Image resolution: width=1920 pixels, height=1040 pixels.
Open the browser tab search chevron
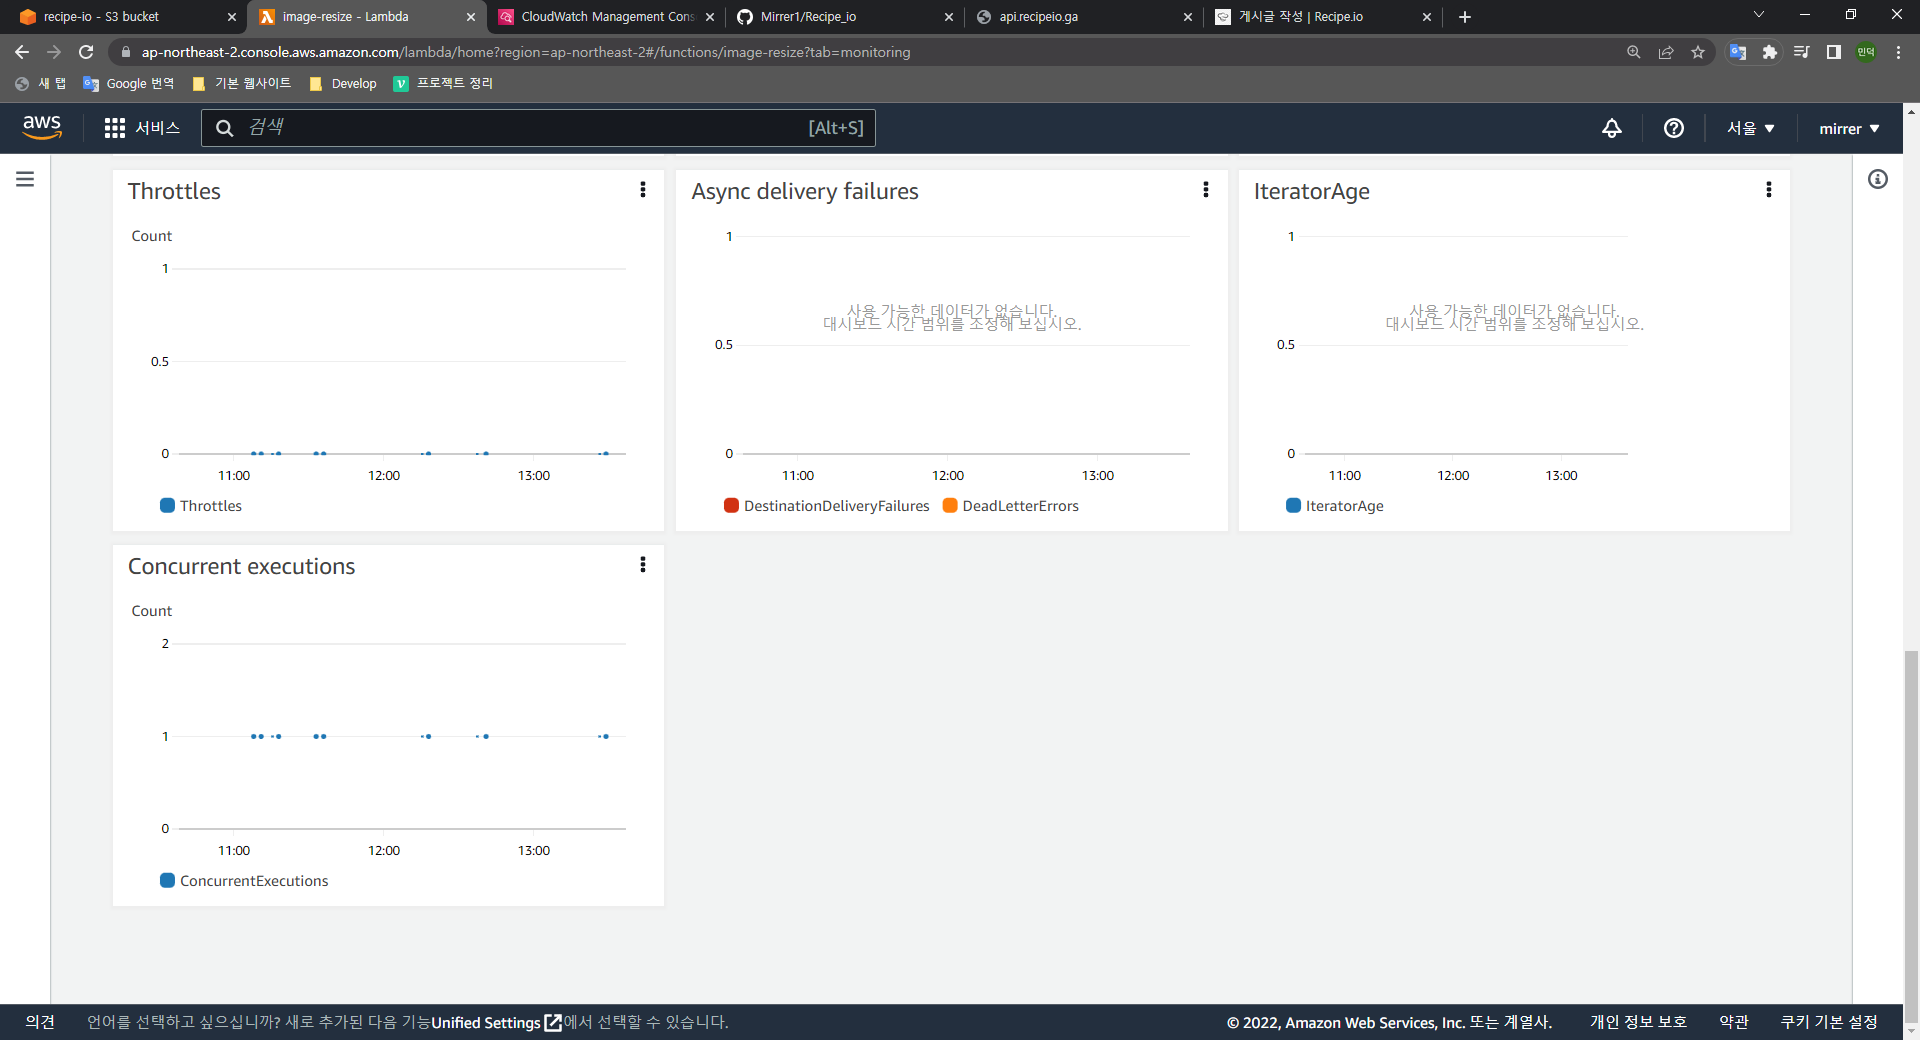tap(1758, 14)
